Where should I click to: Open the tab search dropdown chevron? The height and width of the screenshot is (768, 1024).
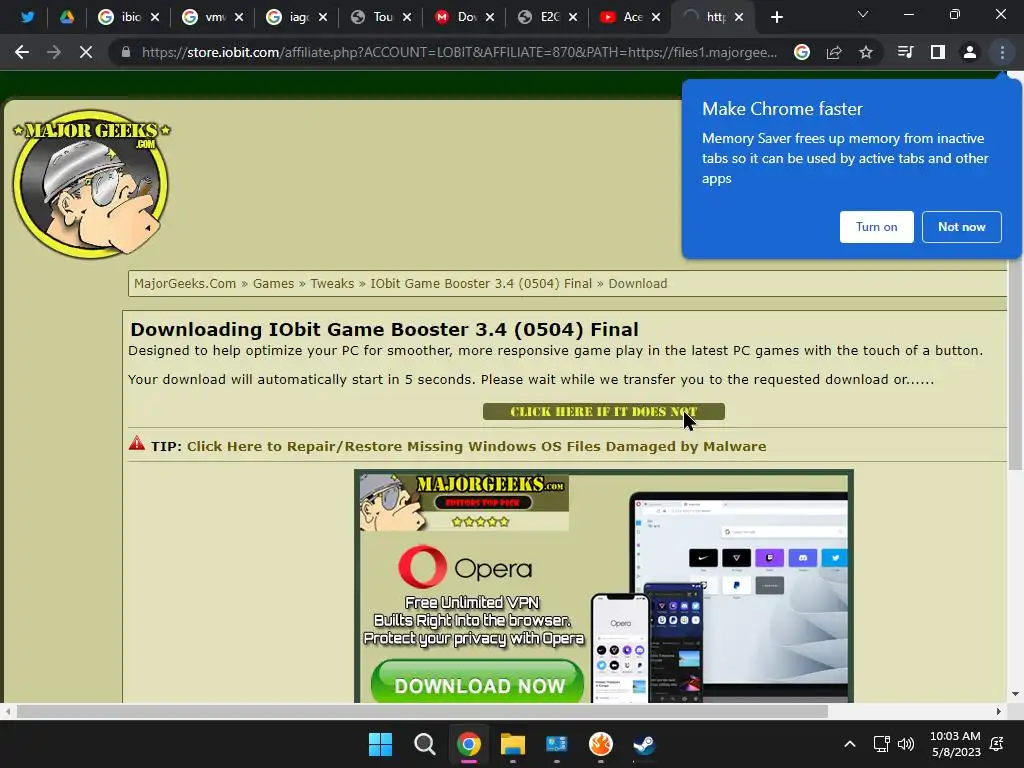tap(863, 14)
